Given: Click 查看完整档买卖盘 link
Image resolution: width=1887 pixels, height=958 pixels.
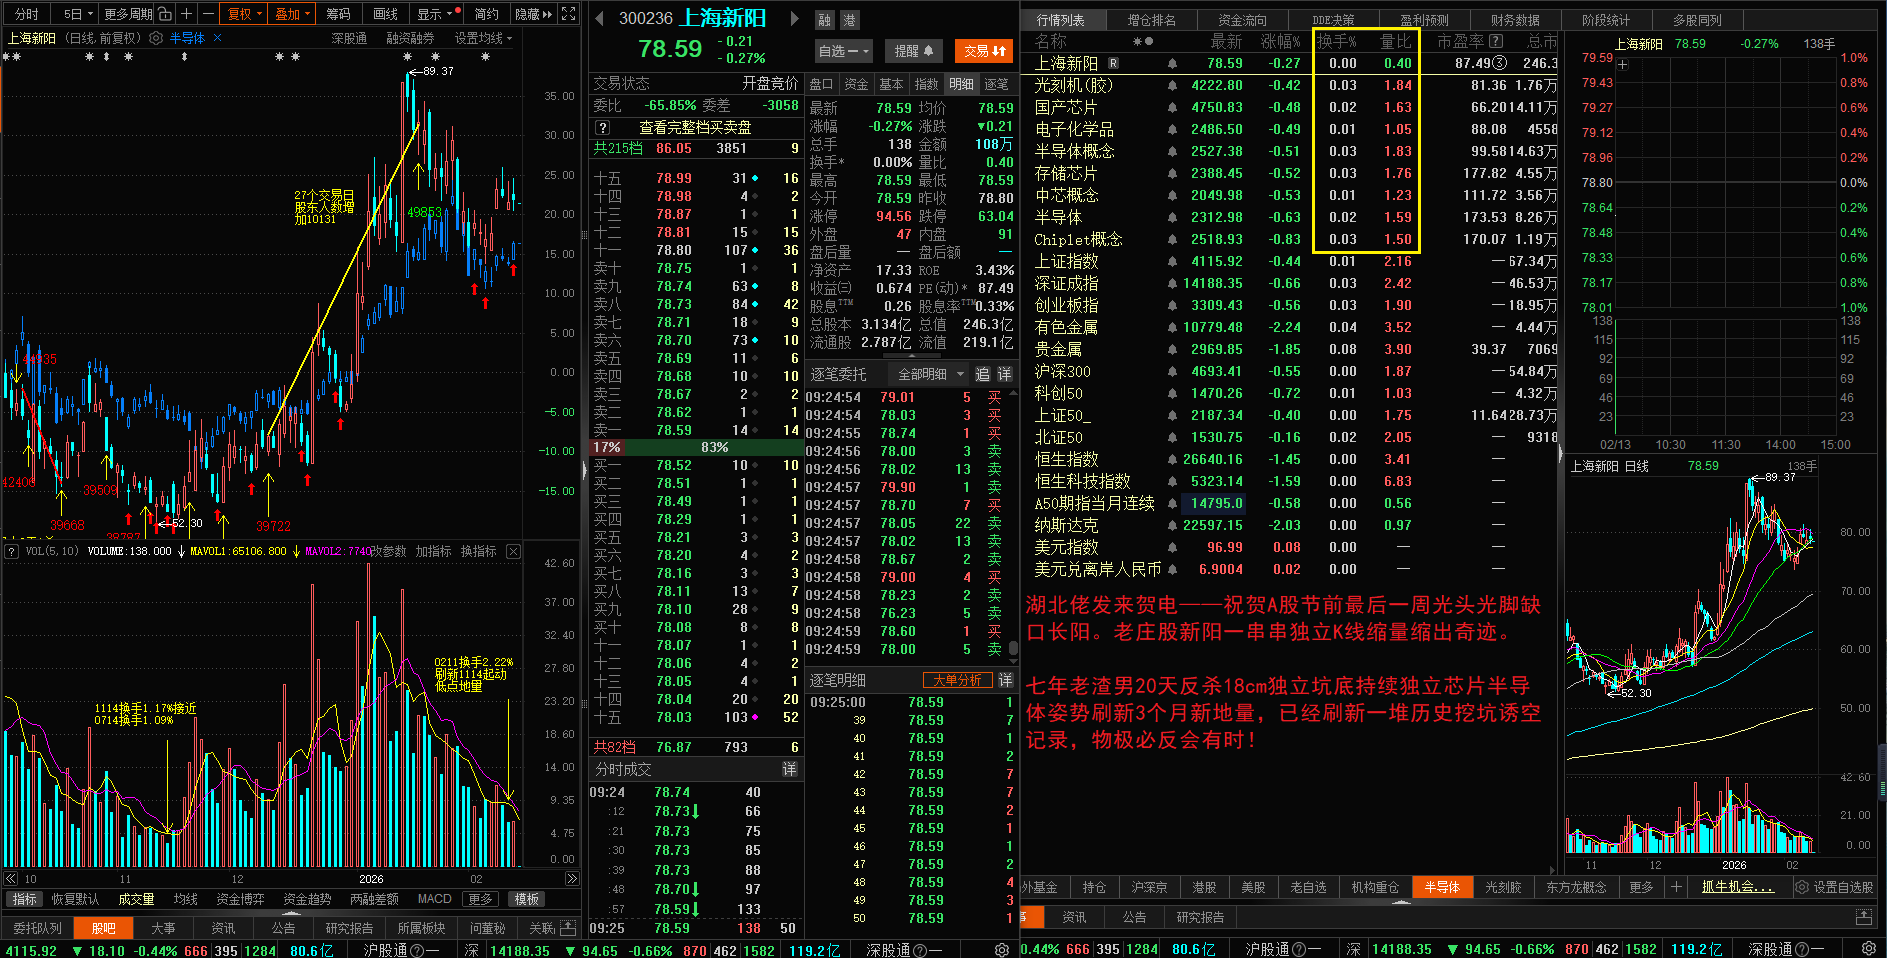Looking at the screenshot, I should click(x=695, y=128).
